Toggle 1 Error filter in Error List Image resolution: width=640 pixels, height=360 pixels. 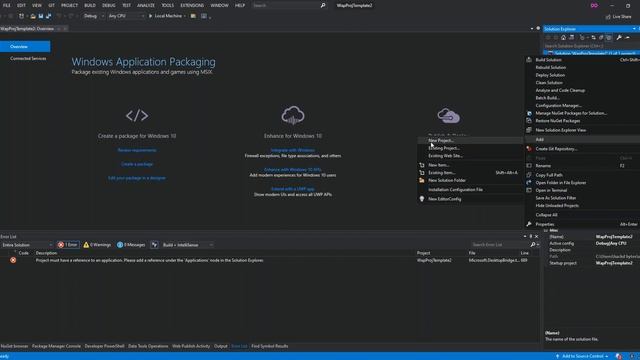[68, 245]
